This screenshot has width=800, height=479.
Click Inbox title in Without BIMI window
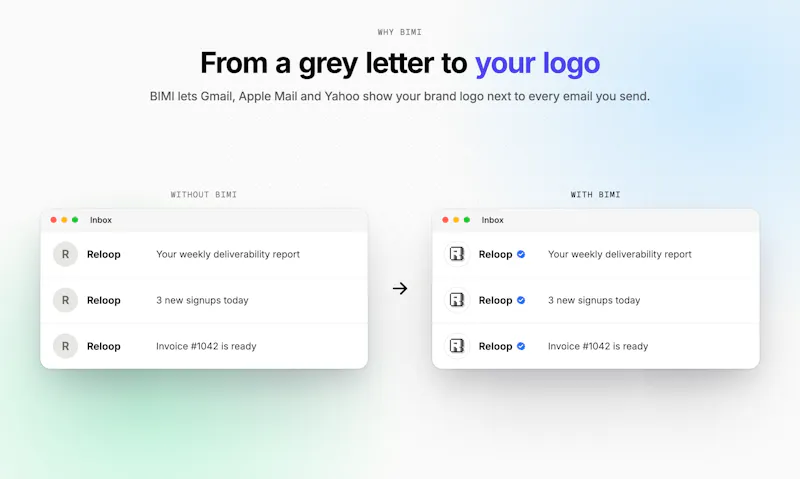101,220
